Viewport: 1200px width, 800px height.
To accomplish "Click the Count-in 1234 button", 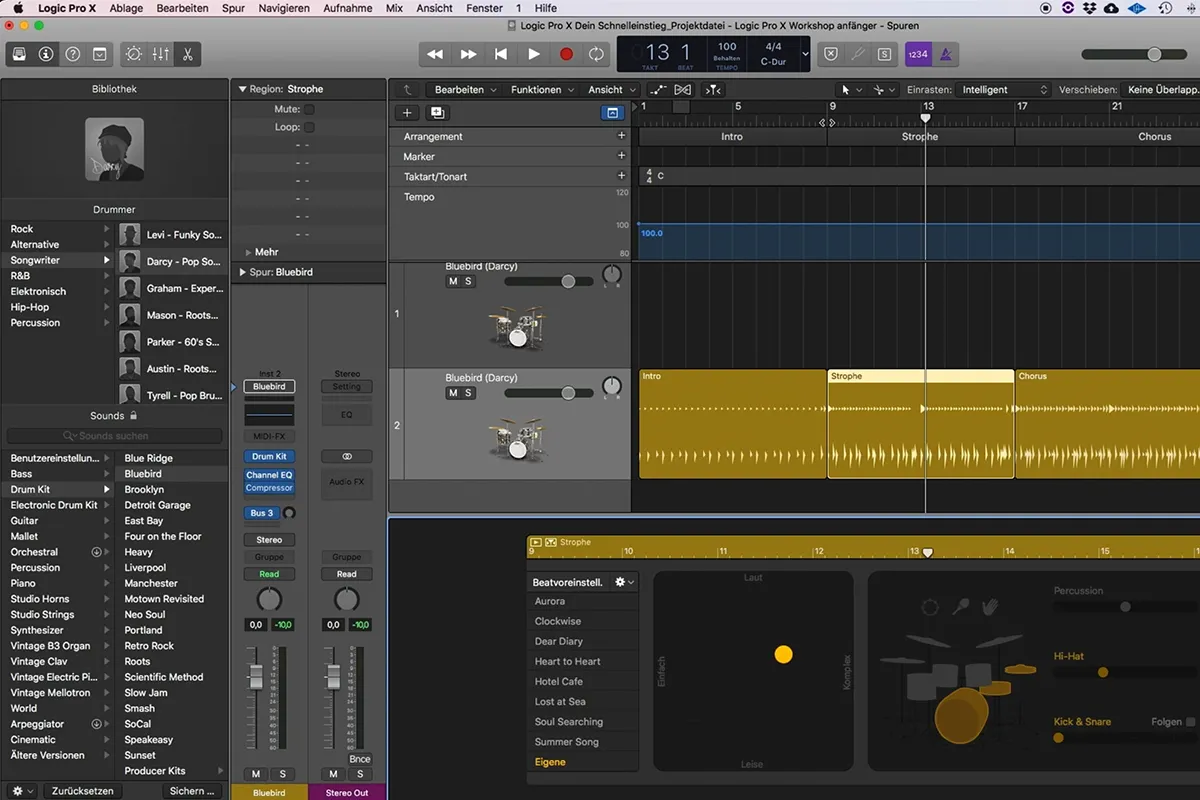I will (918, 54).
